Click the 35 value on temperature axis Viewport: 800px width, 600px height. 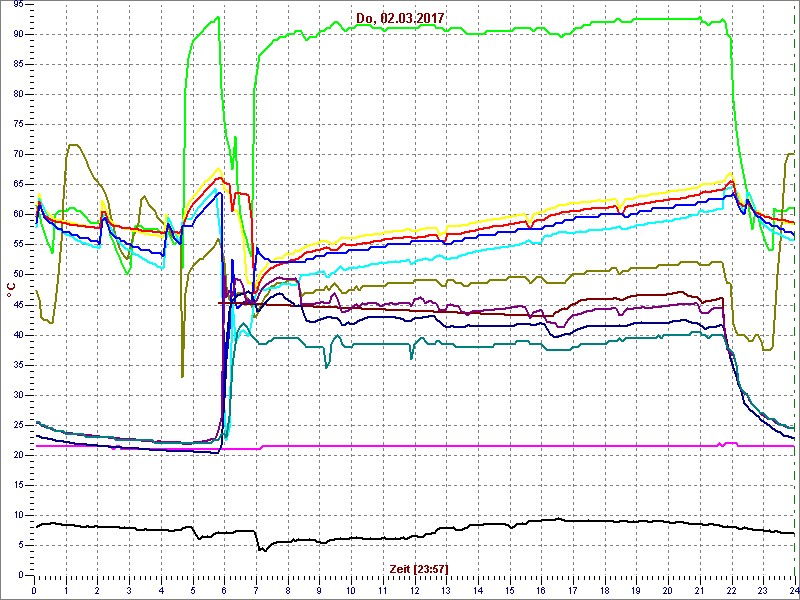17,365
